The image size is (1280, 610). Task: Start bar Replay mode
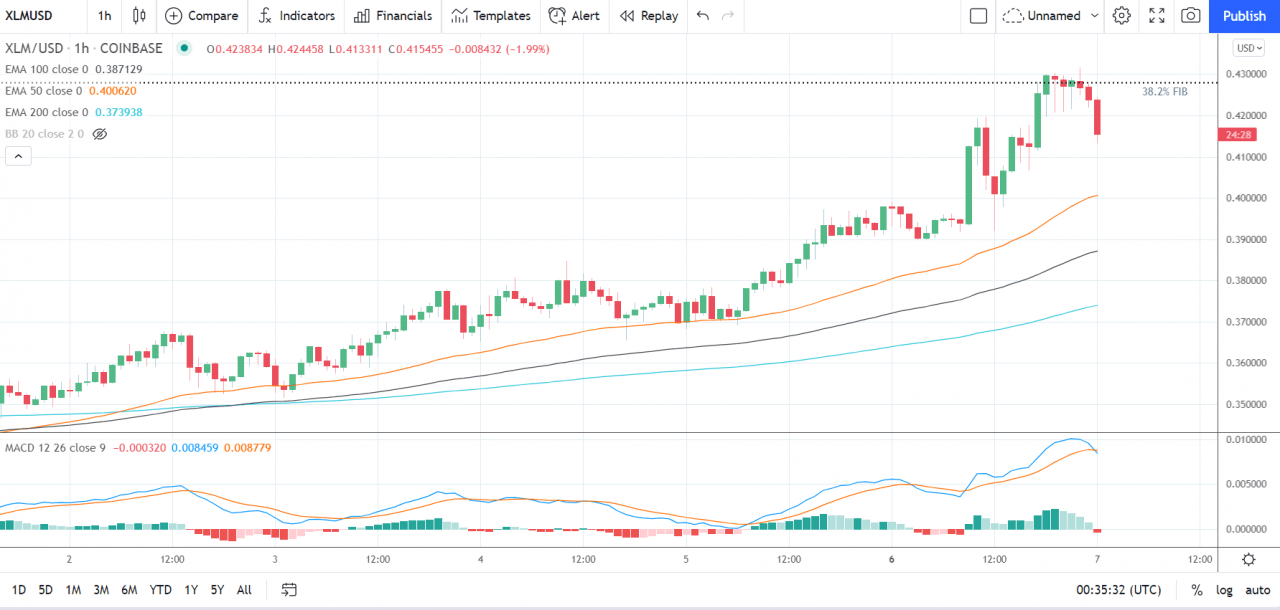point(648,16)
